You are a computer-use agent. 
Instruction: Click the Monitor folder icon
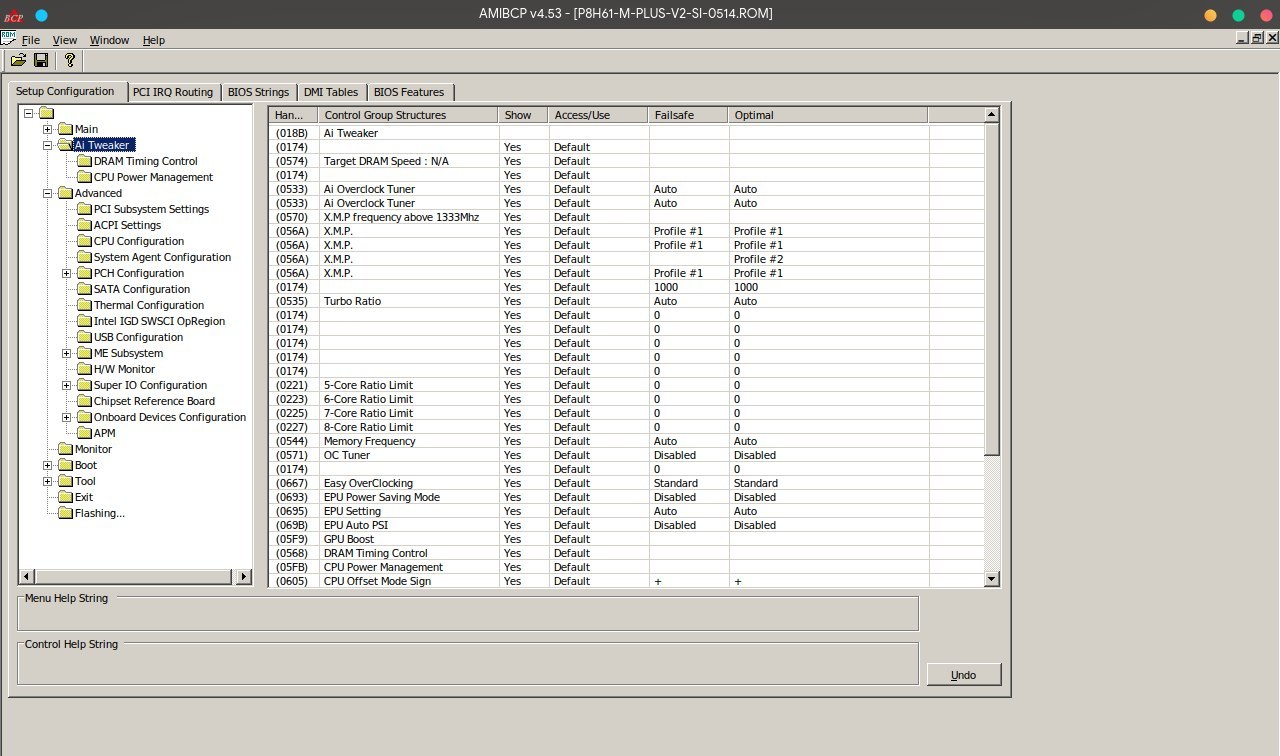coord(65,449)
